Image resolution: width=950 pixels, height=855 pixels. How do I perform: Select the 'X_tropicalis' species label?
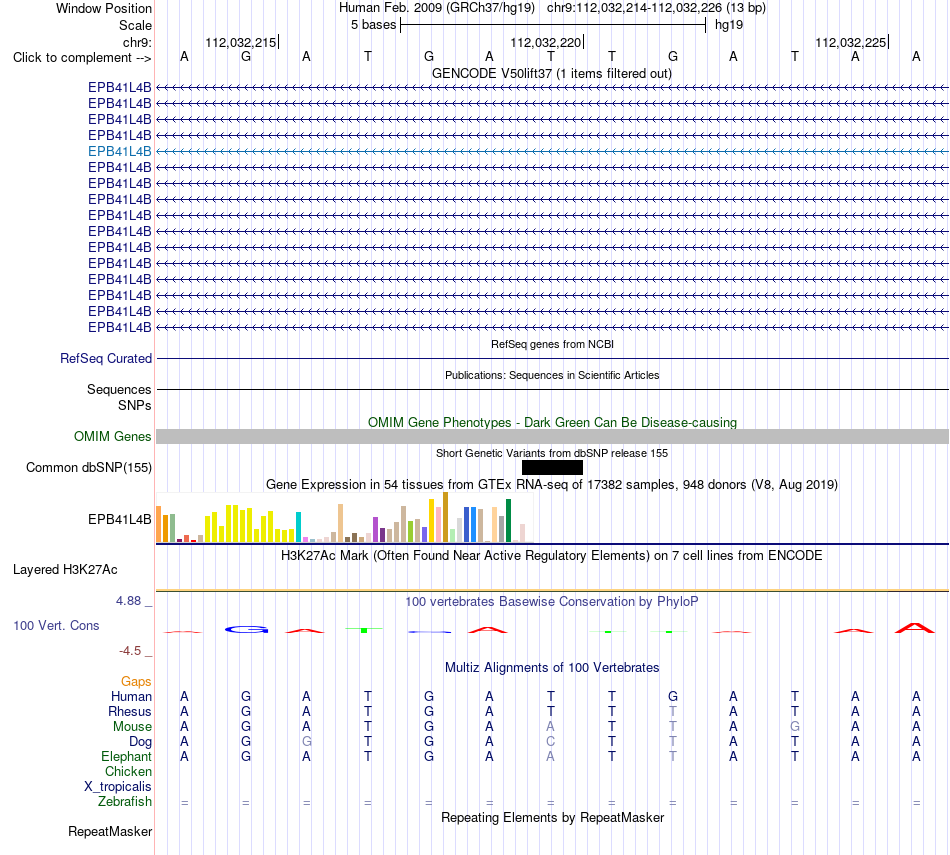tap(118, 787)
